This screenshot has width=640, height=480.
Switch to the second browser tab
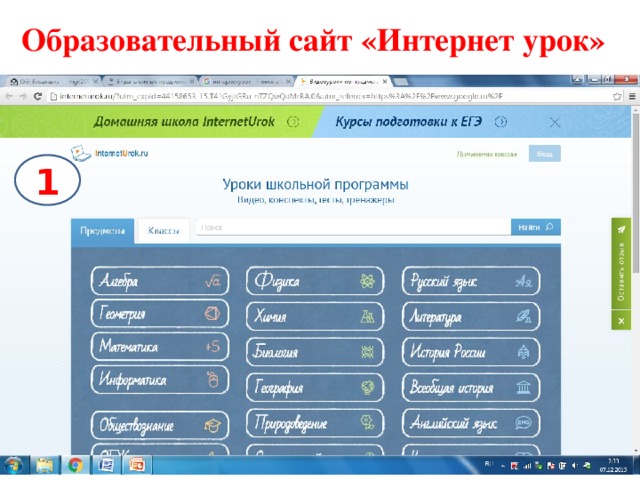149,82
